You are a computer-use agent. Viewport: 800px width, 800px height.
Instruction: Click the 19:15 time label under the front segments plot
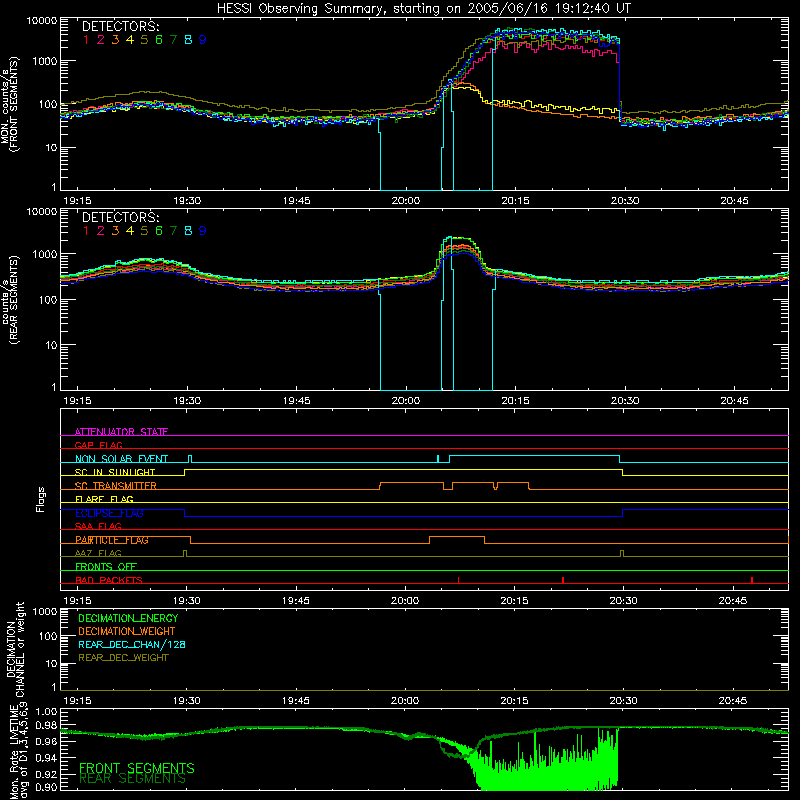click(x=78, y=201)
